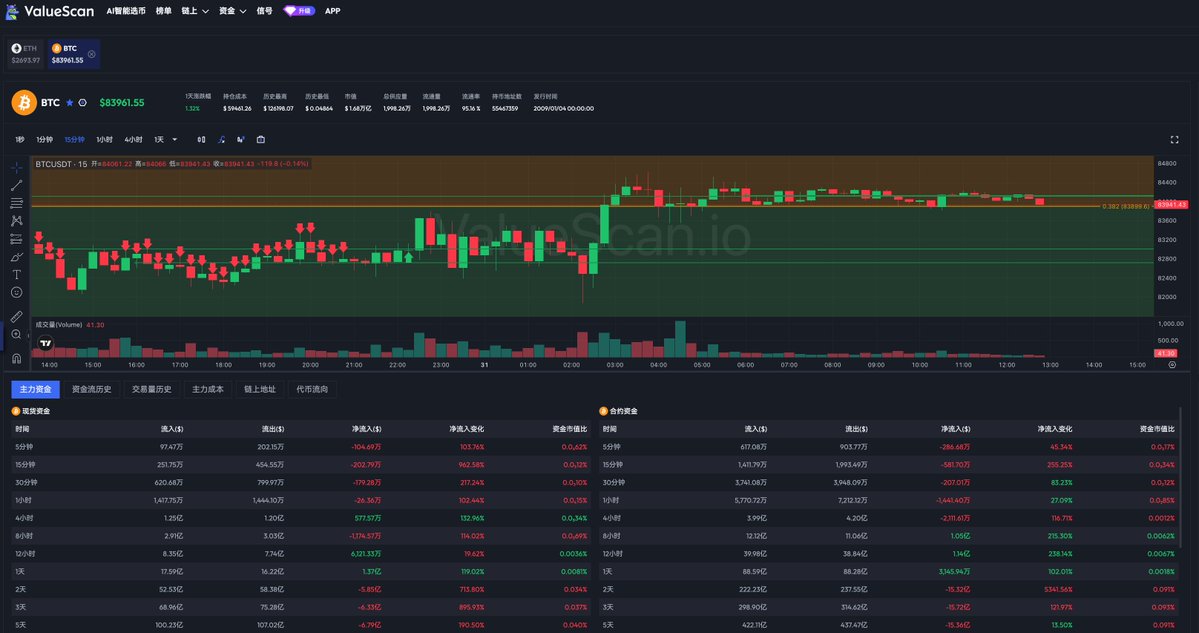The width and height of the screenshot is (1199, 633).
Task: Click the green BTC price $83961.55
Action: (122, 102)
